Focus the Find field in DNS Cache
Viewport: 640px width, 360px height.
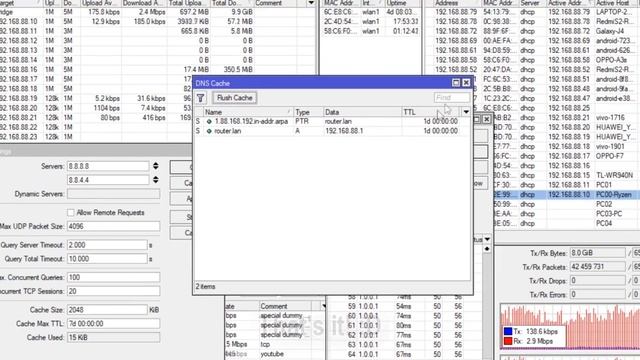click(451, 98)
